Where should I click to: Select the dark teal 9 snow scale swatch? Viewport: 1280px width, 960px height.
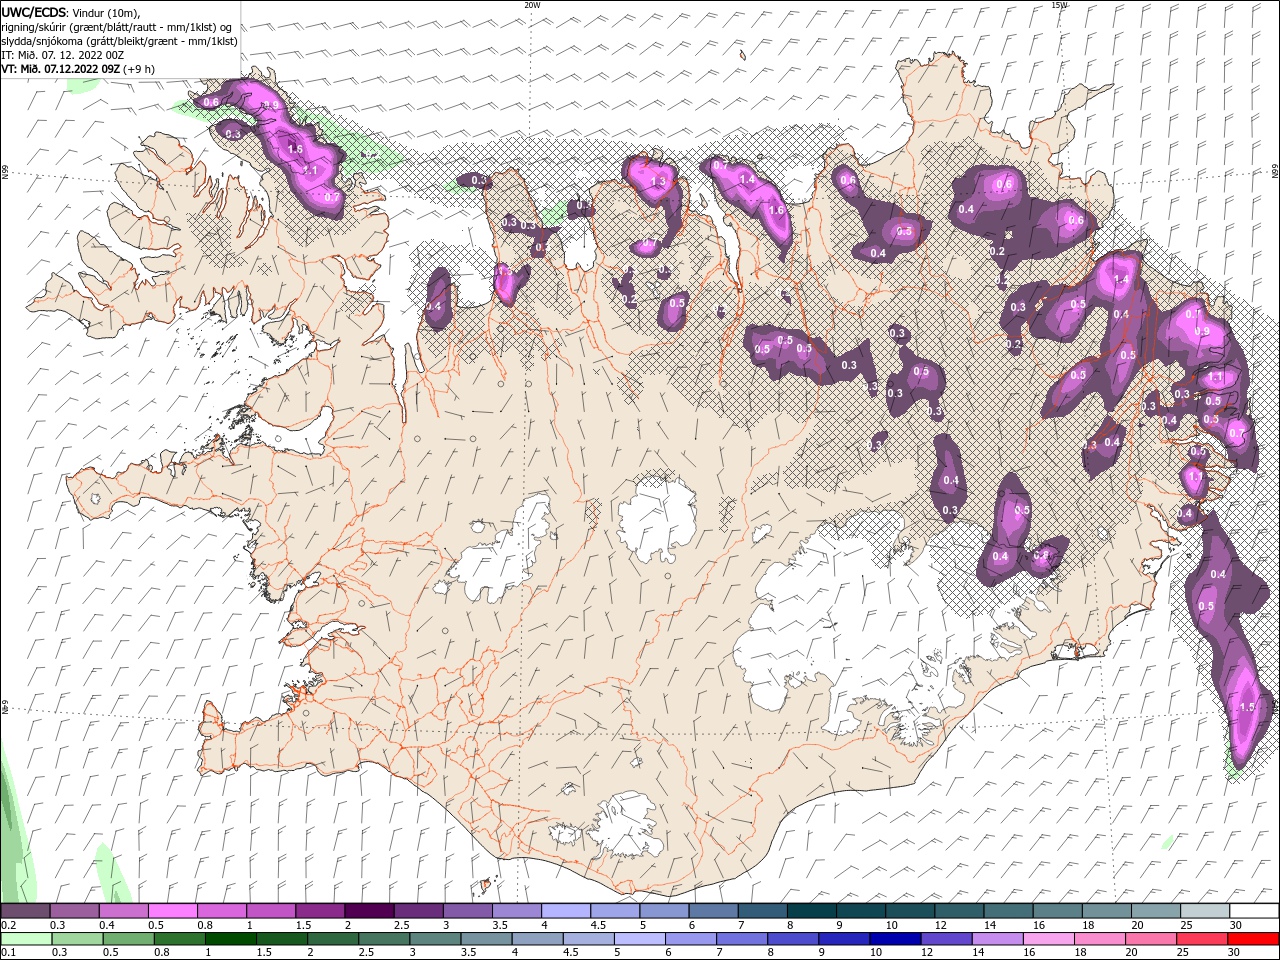[860, 910]
